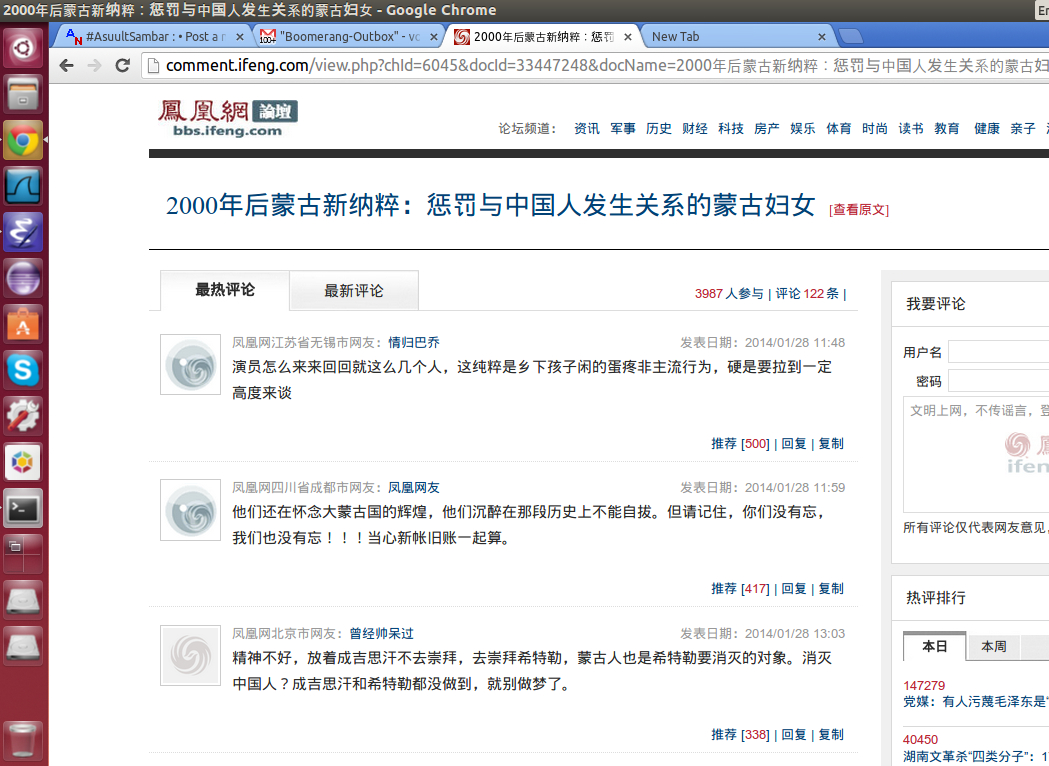Reply to the 417-vote comment
Viewport: 1049px width, 766px height.
[x=793, y=589]
